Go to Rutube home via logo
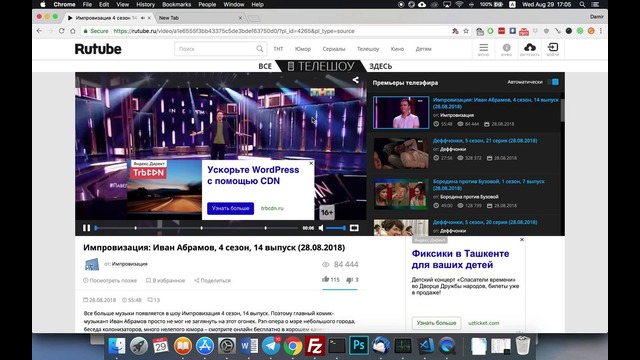 pyautogui.click(x=98, y=49)
